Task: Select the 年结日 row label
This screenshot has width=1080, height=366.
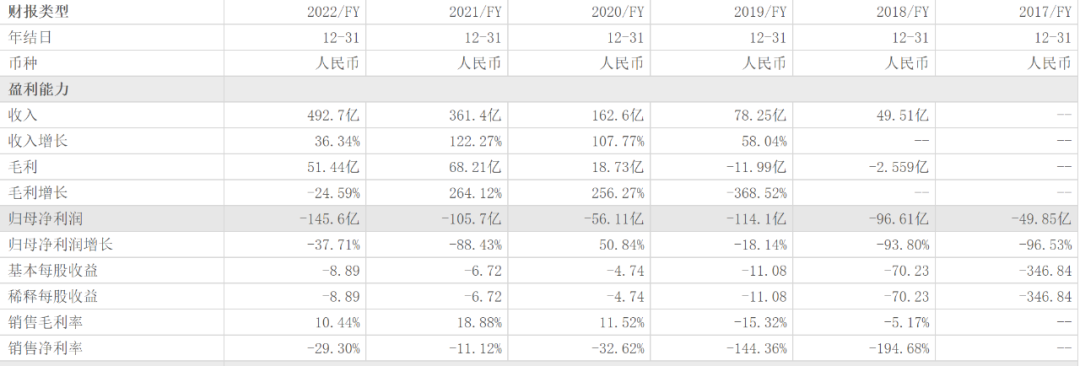Action: pos(30,38)
